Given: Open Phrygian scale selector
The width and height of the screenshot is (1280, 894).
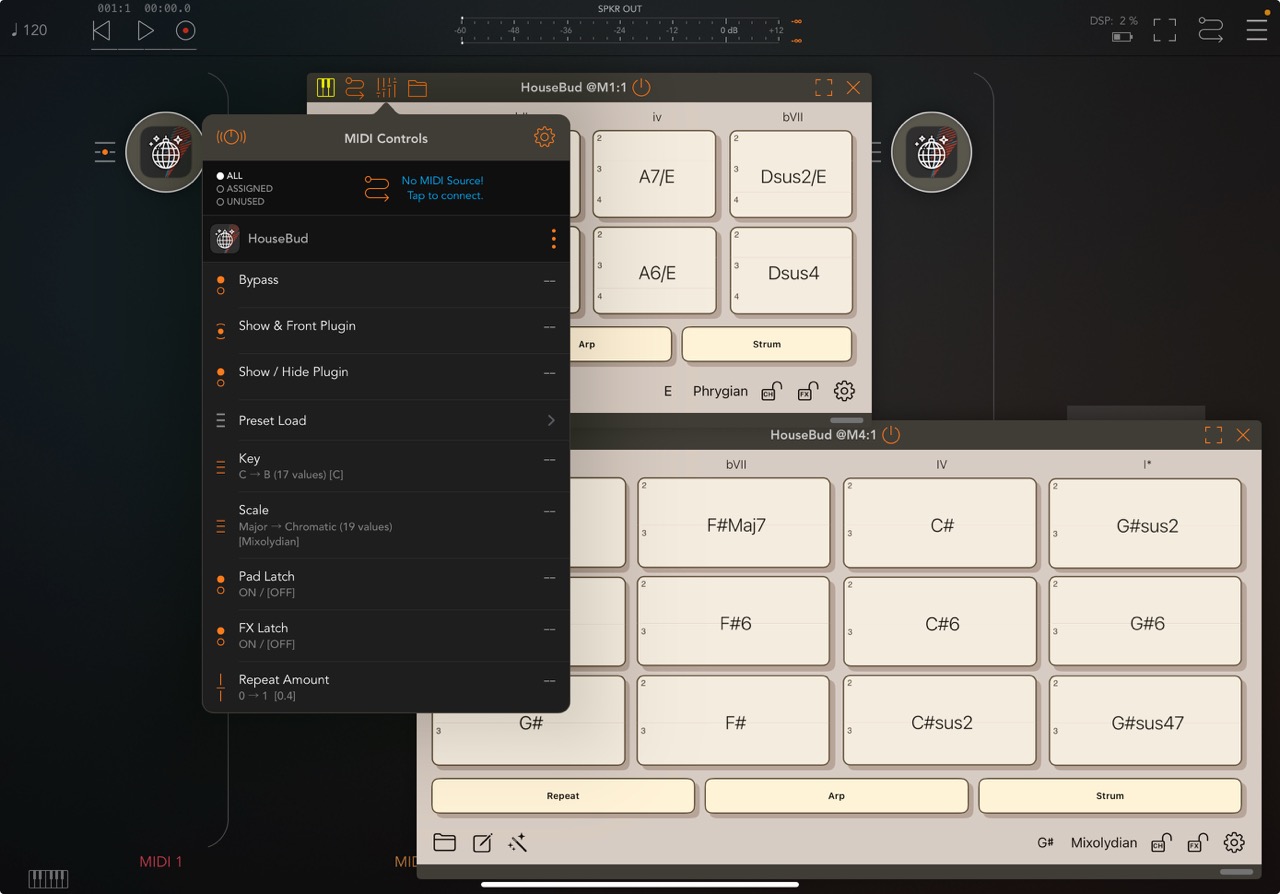Looking at the screenshot, I should click(720, 391).
